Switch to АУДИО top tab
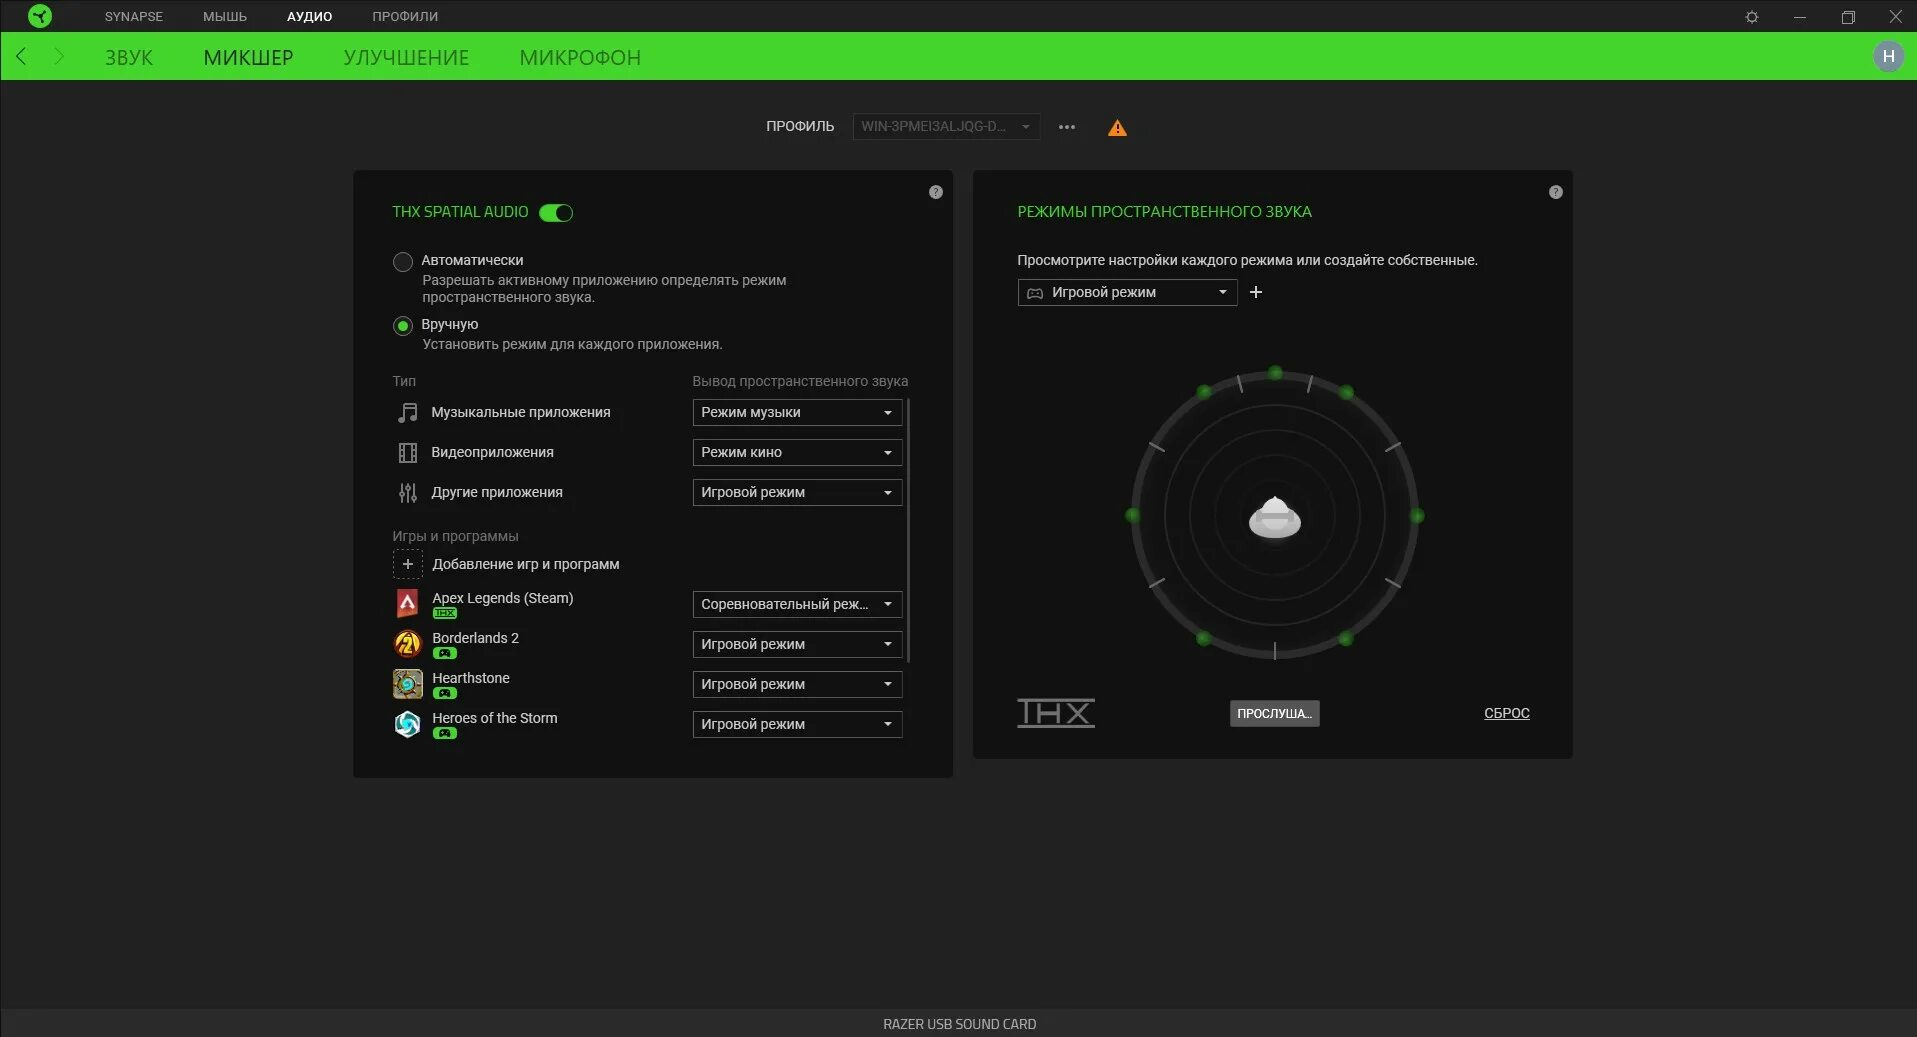The width and height of the screenshot is (1917, 1037). pos(309,17)
